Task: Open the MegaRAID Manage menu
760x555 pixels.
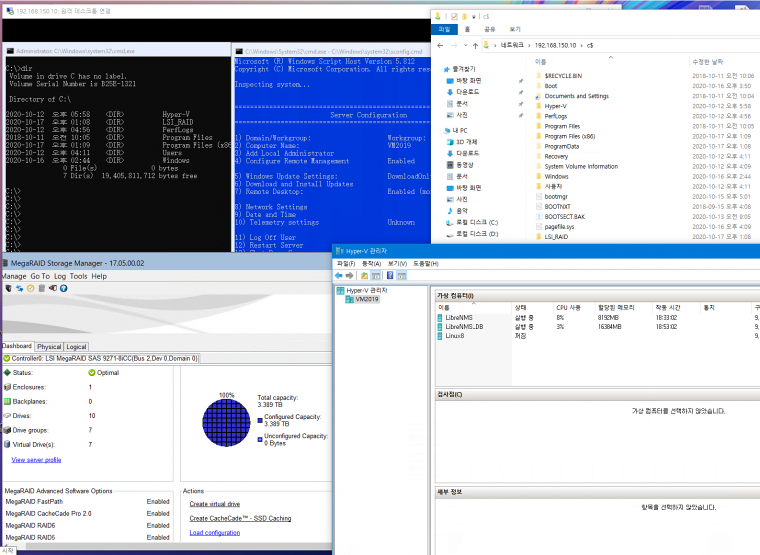Action: click(x=14, y=276)
